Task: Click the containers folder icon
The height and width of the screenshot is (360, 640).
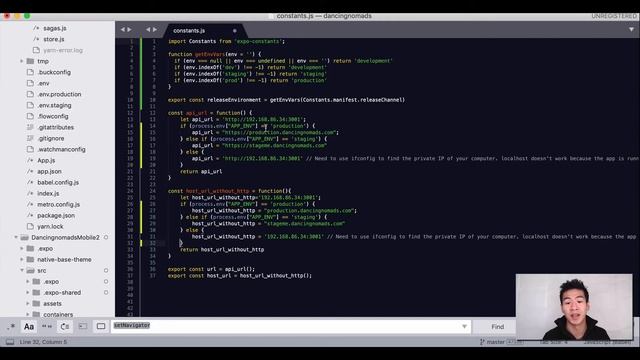Action: click(36, 314)
